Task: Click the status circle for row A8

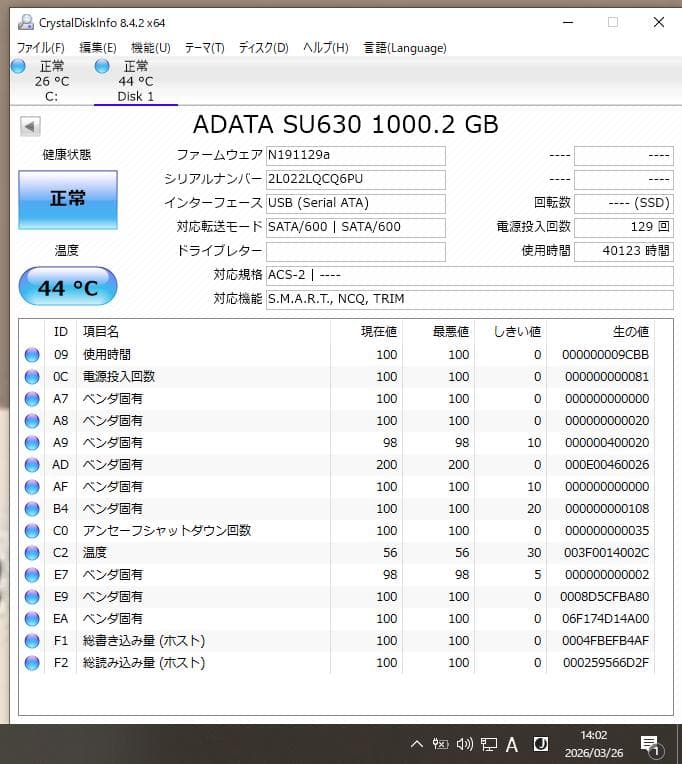Action: [x=32, y=421]
